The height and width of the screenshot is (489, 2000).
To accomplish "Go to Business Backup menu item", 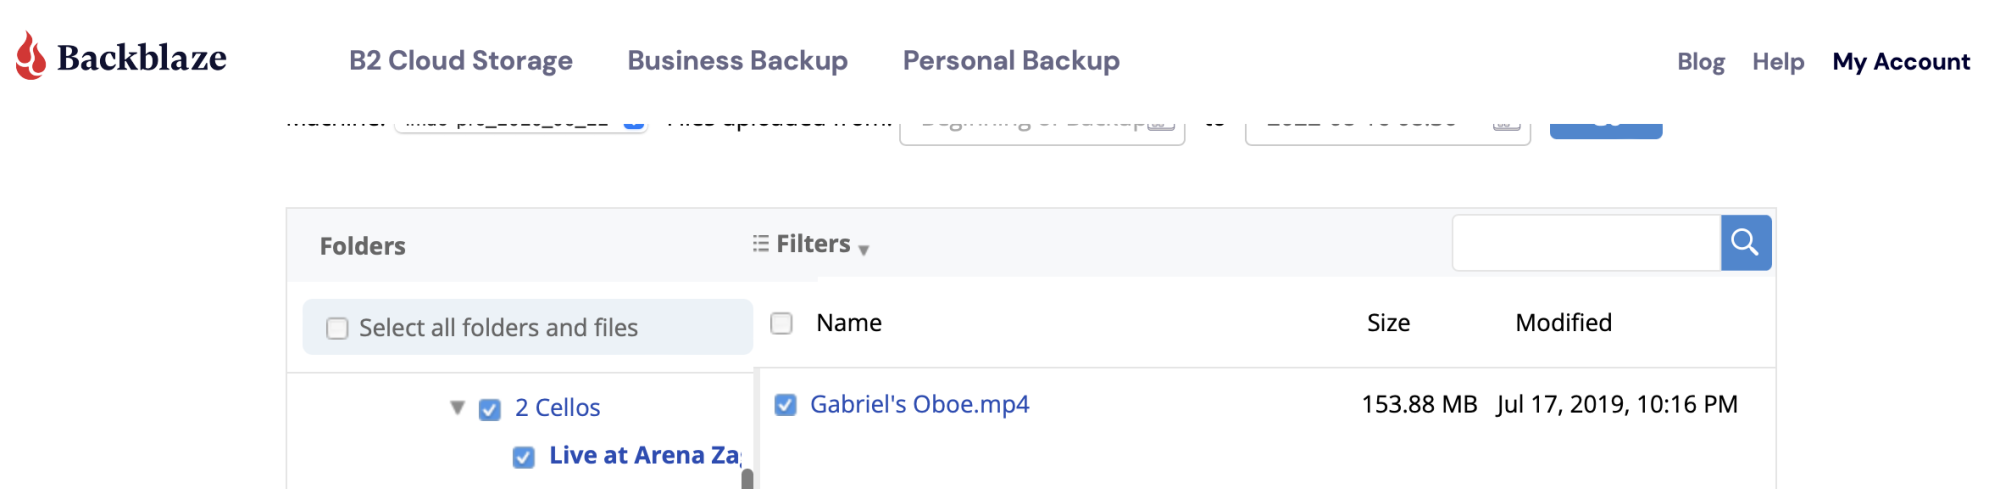I will tap(737, 61).
